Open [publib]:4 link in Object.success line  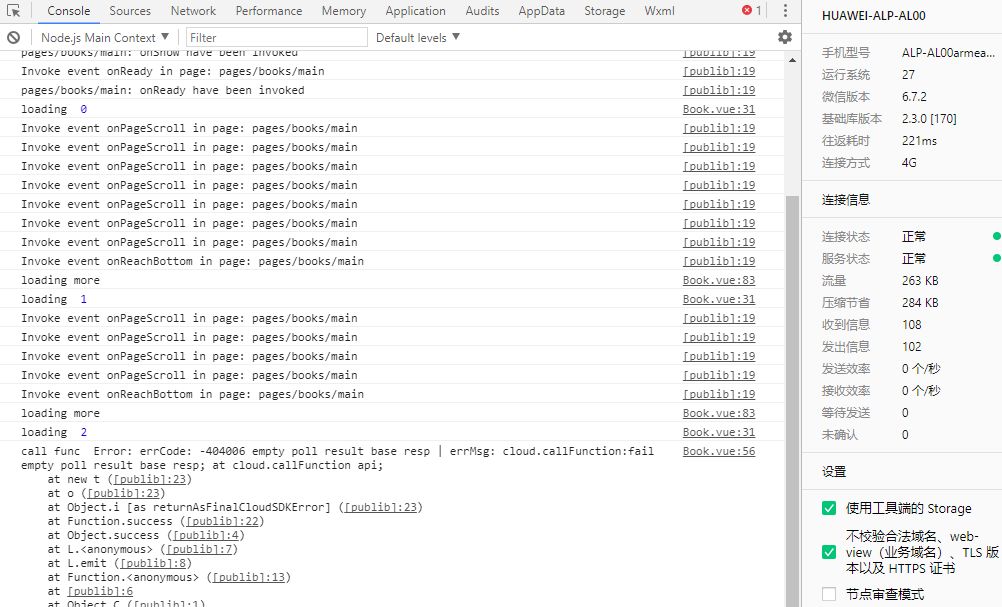(x=205, y=535)
